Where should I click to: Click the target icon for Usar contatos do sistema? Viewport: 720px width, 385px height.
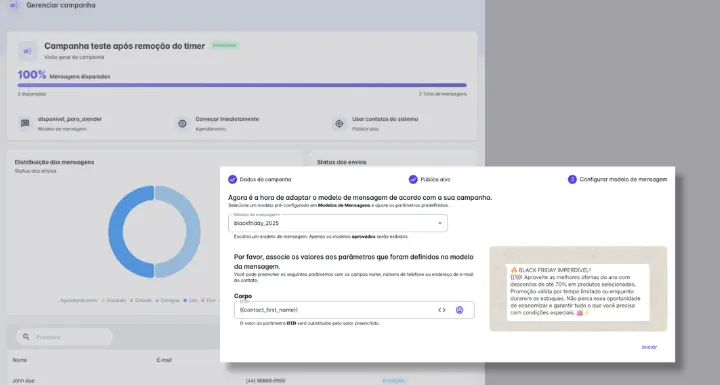click(x=339, y=123)
